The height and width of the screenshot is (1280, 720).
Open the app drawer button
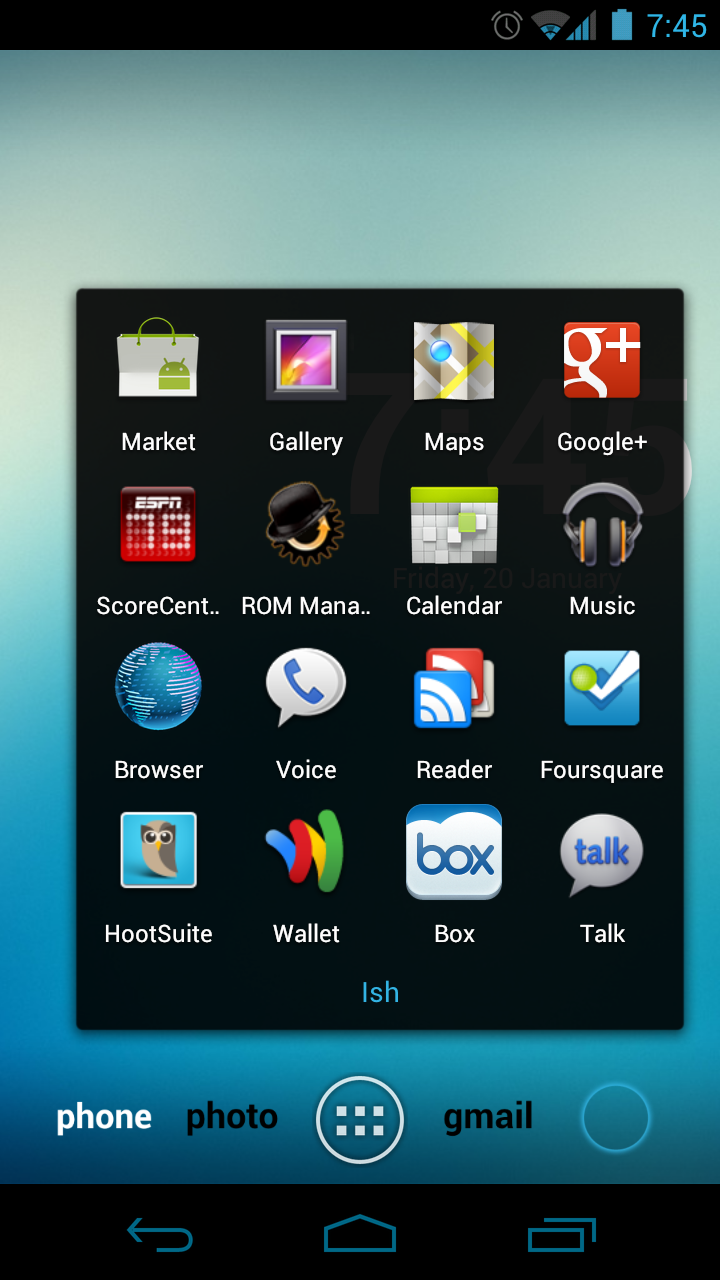[x=360, y=1120]
